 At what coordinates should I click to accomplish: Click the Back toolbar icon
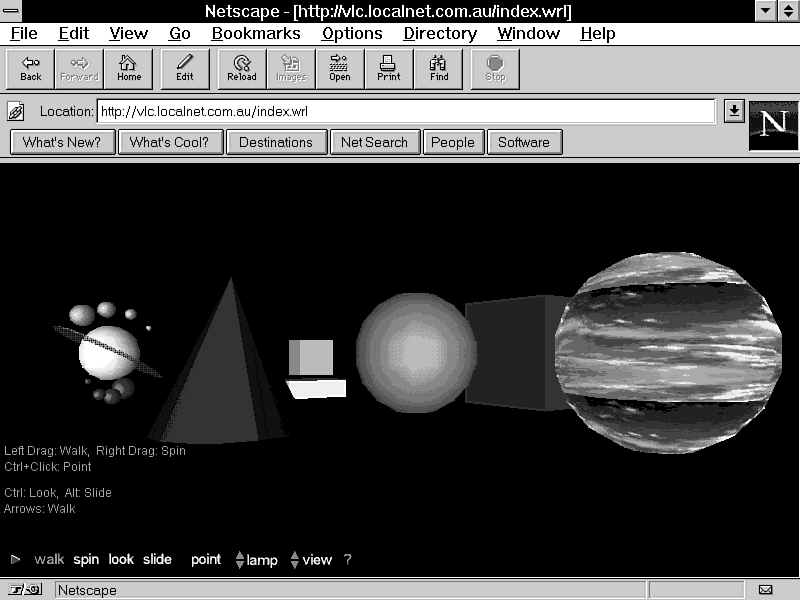pos(31,68)
